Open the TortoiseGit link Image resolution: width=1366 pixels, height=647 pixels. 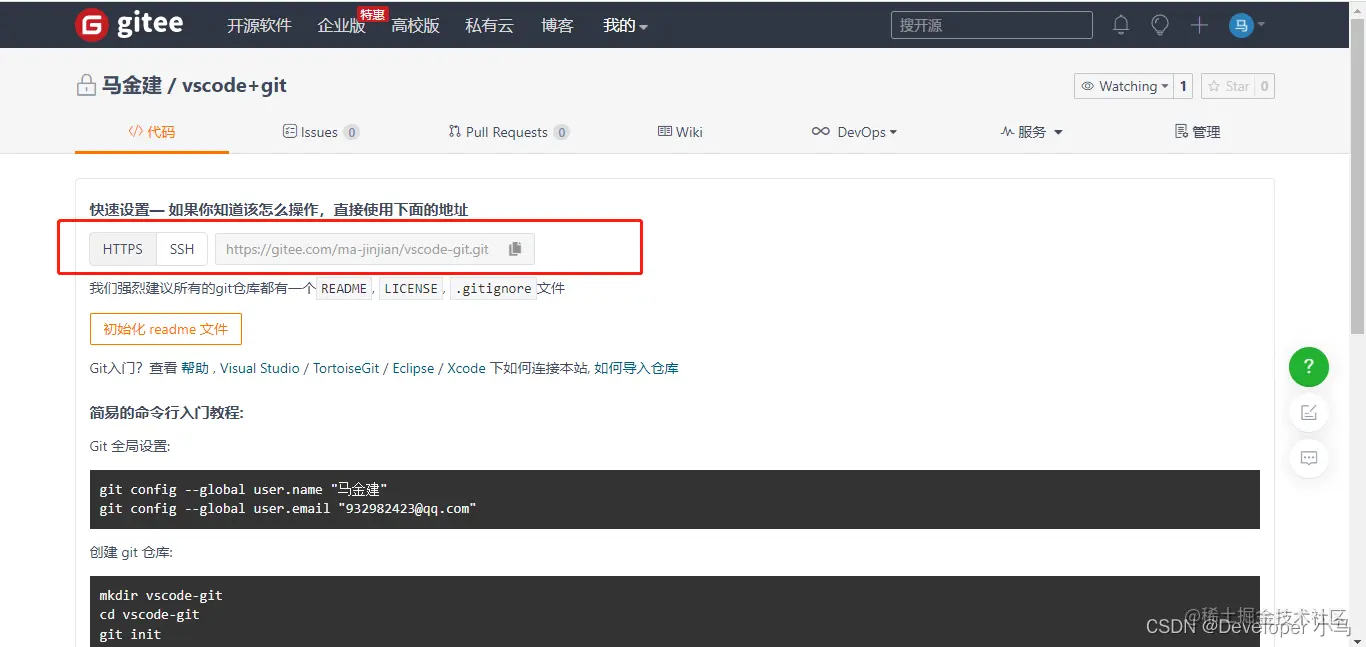[x=346, y=368]
